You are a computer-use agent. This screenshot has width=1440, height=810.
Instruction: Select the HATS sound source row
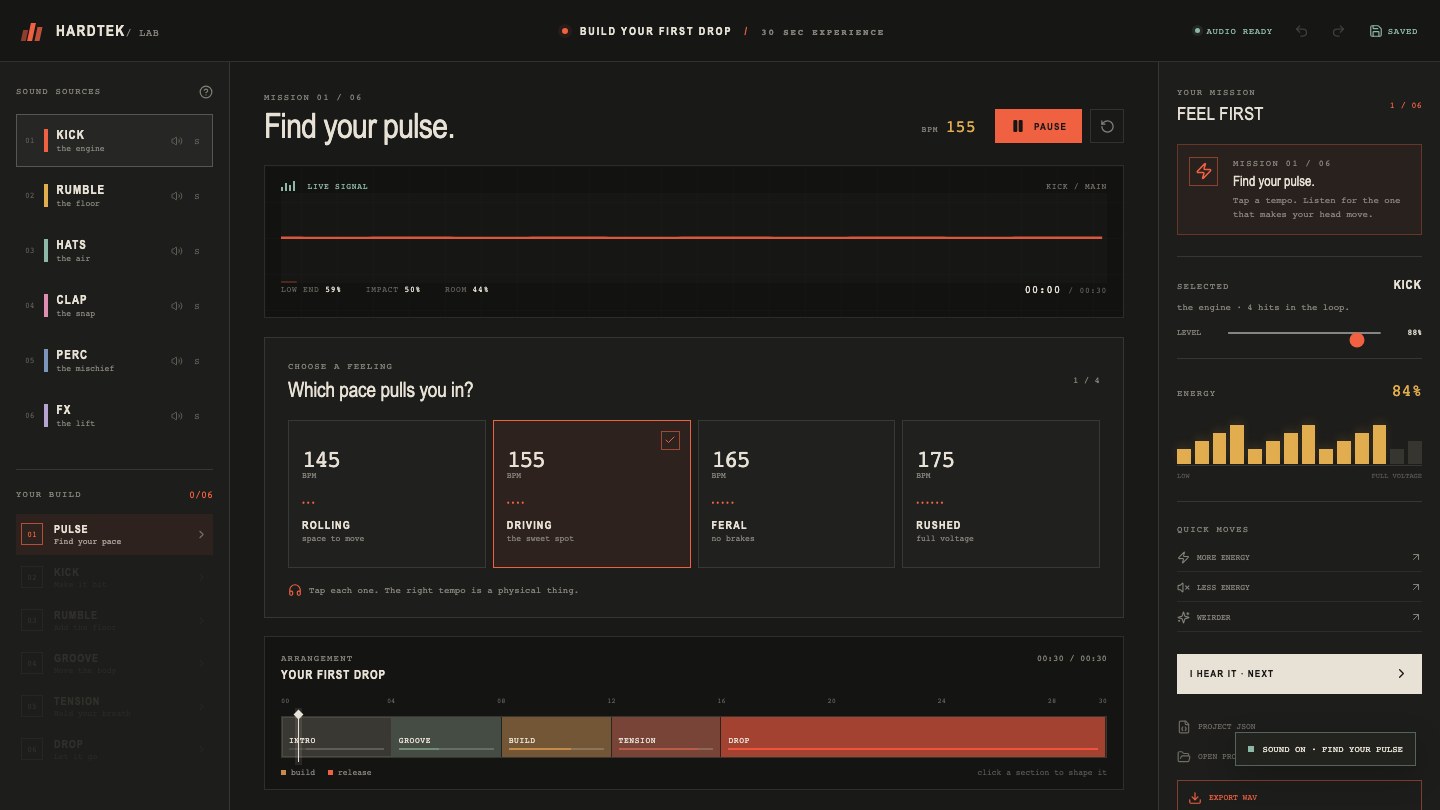(x=114, y=251)
